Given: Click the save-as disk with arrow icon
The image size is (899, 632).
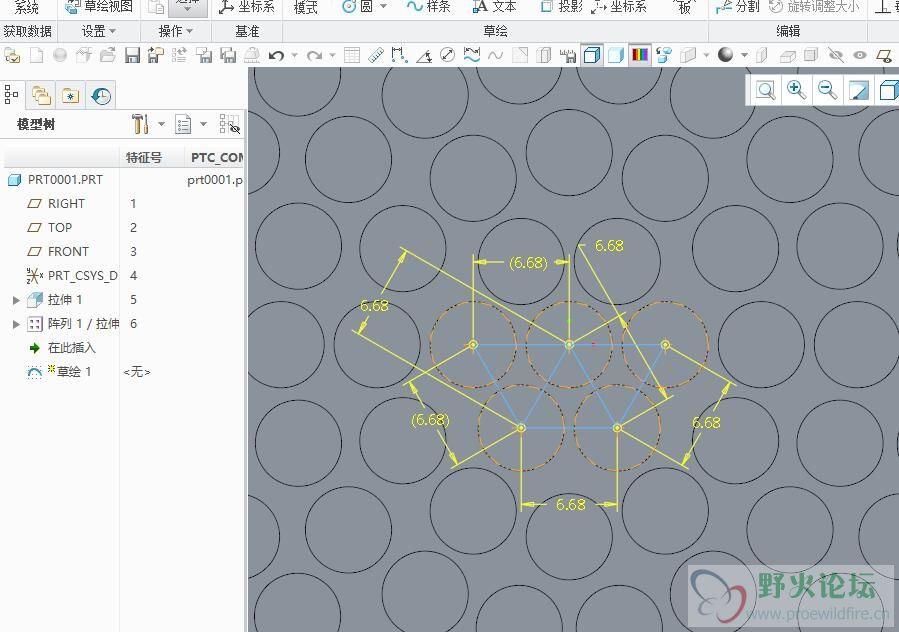Looking at the screenshot, I should click(156, 56).
